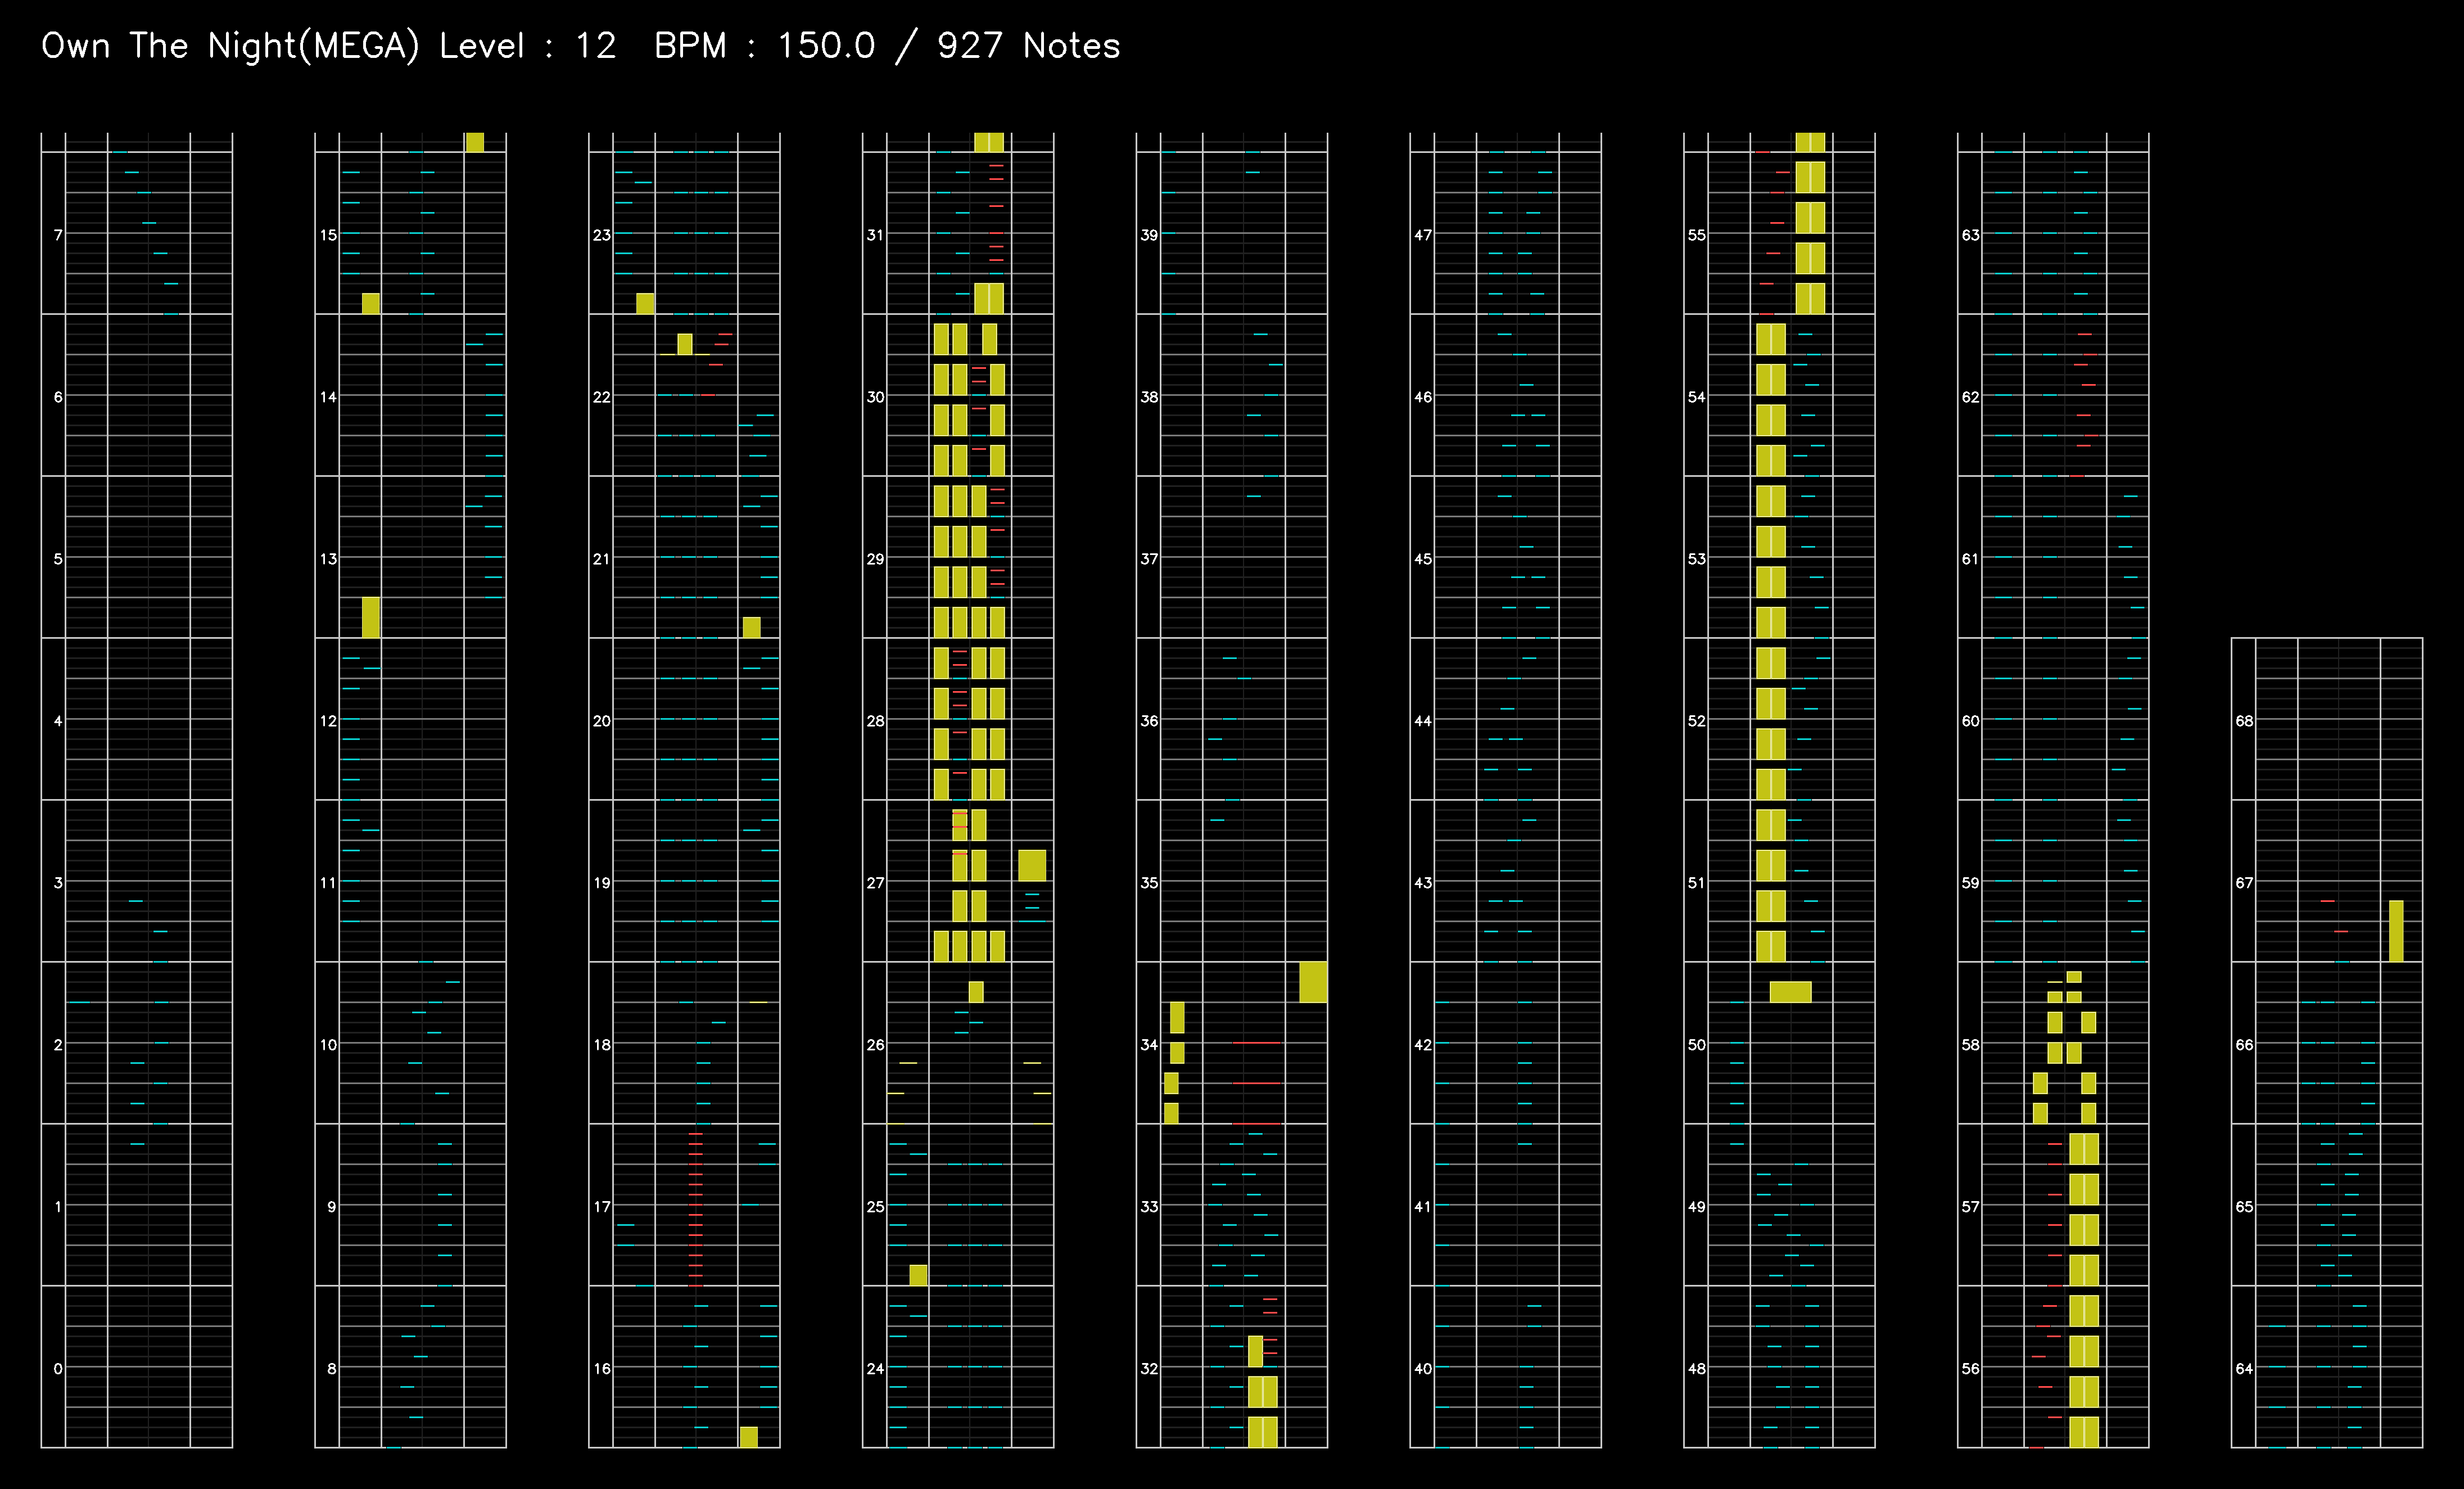
Task: Click the 'BPM : 150.0' value
Action: pos(765,46)
